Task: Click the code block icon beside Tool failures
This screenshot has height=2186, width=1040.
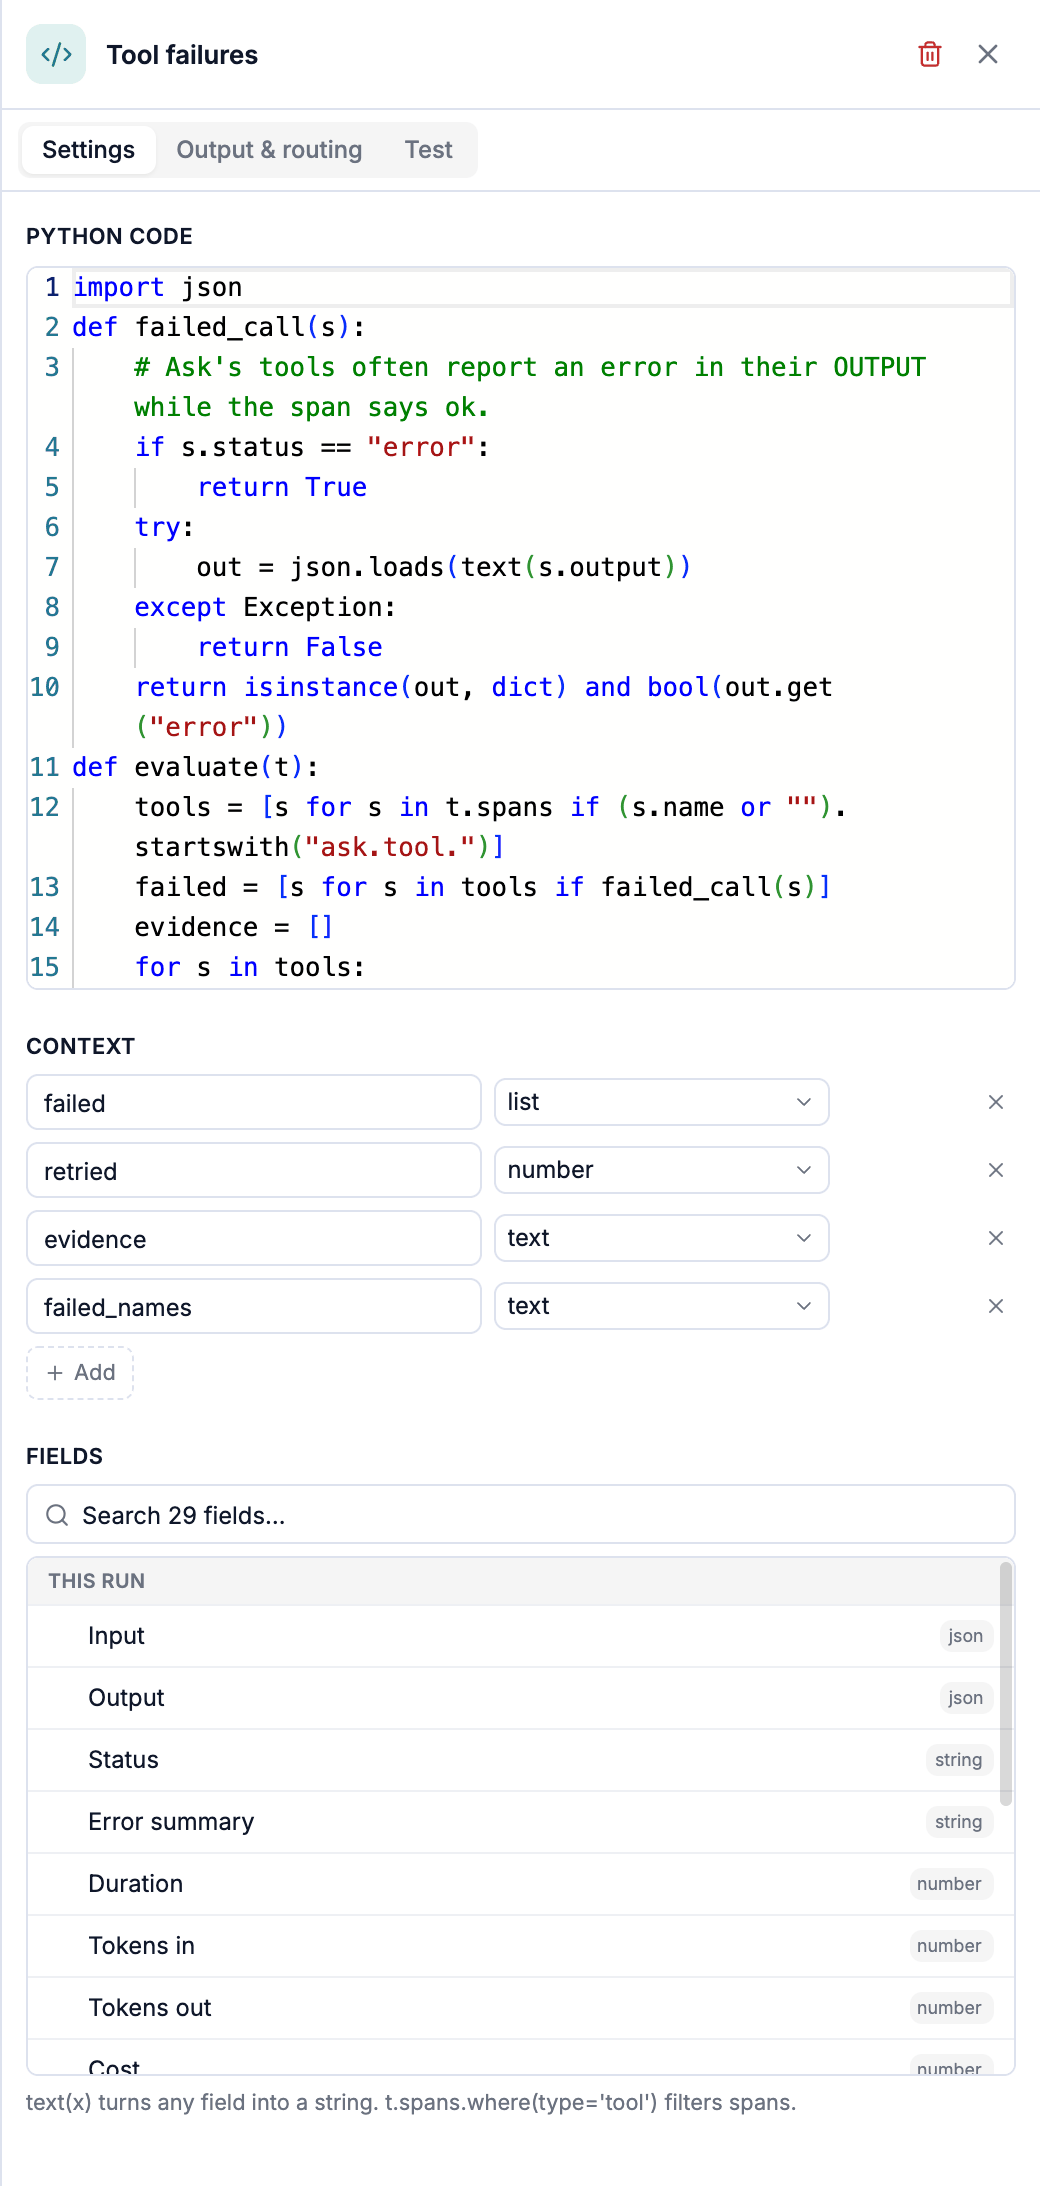Action: [56, 54]
